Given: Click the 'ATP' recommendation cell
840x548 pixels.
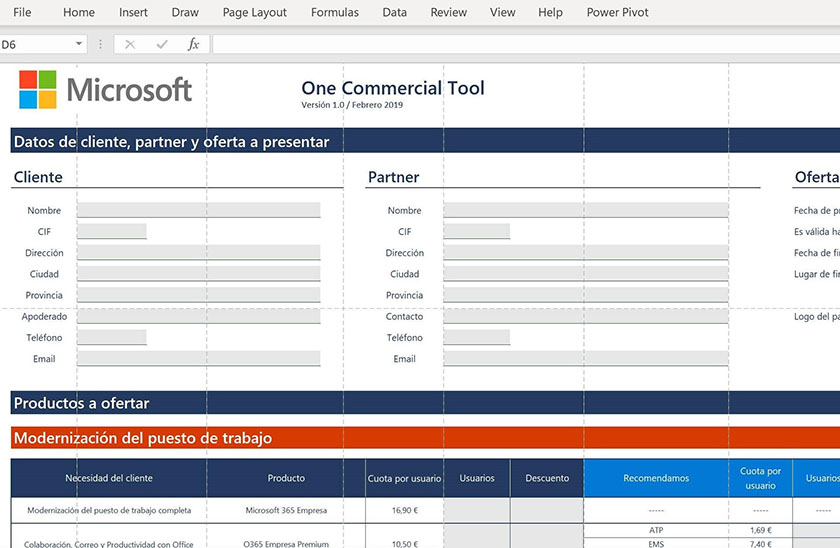Looking at the screenshot, I should (656, 530).
